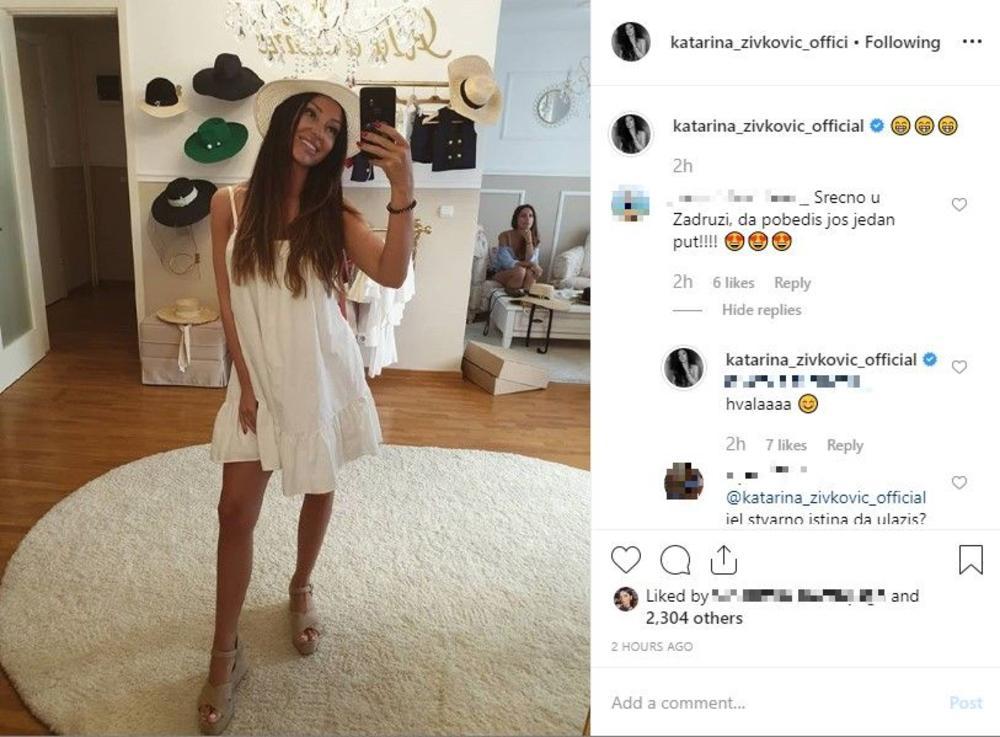Open caption author avatar next to emoji caption

[x=631, y=134]
